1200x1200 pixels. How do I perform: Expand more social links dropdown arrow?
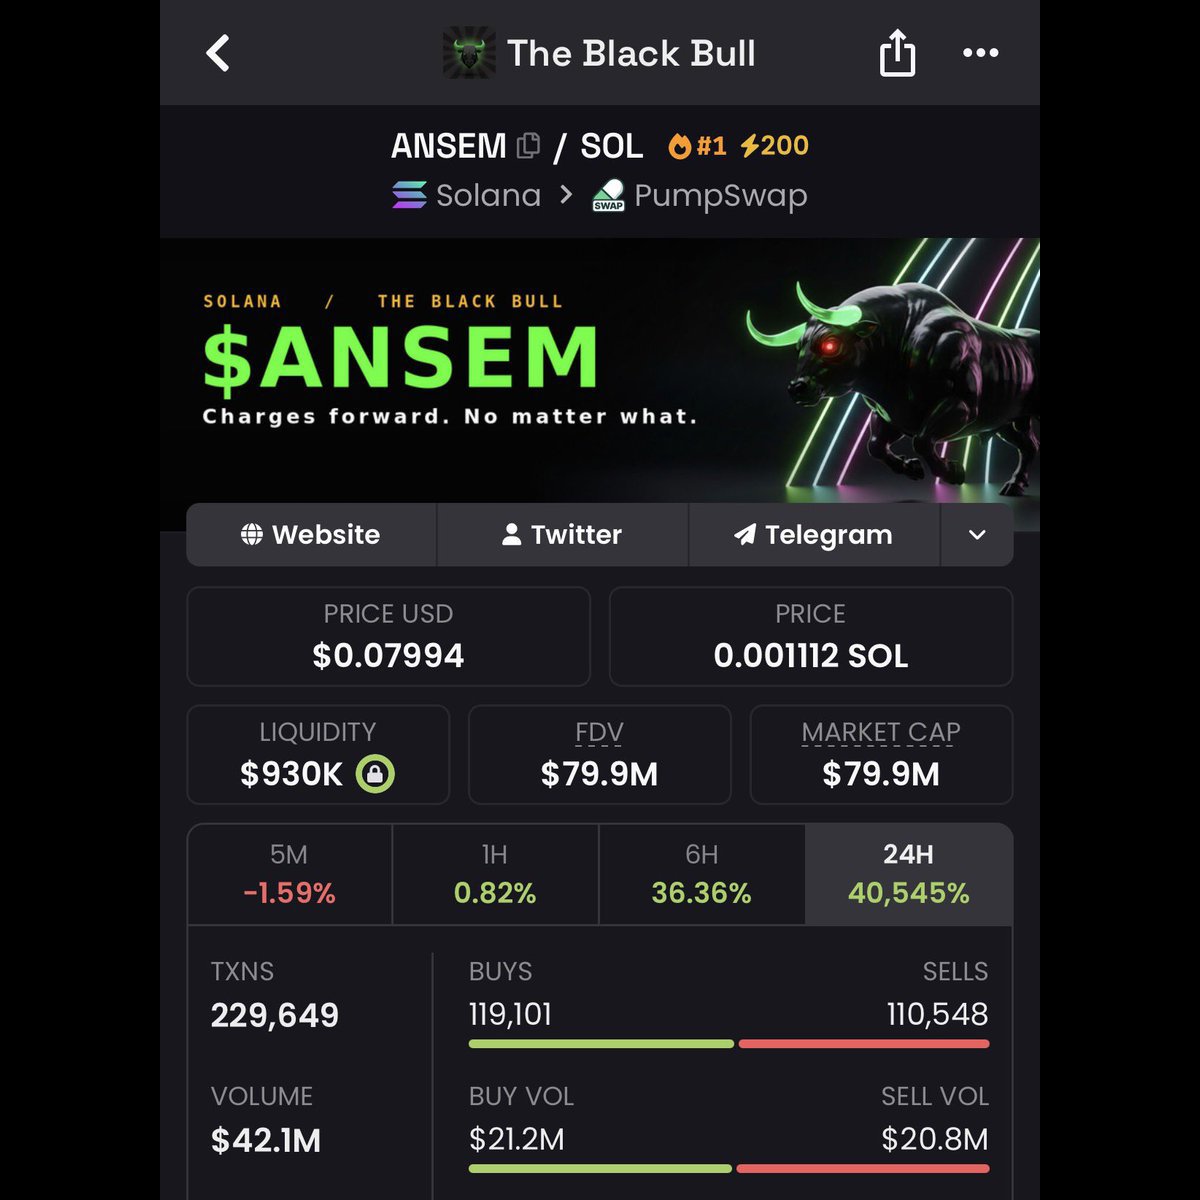point(977,535)
